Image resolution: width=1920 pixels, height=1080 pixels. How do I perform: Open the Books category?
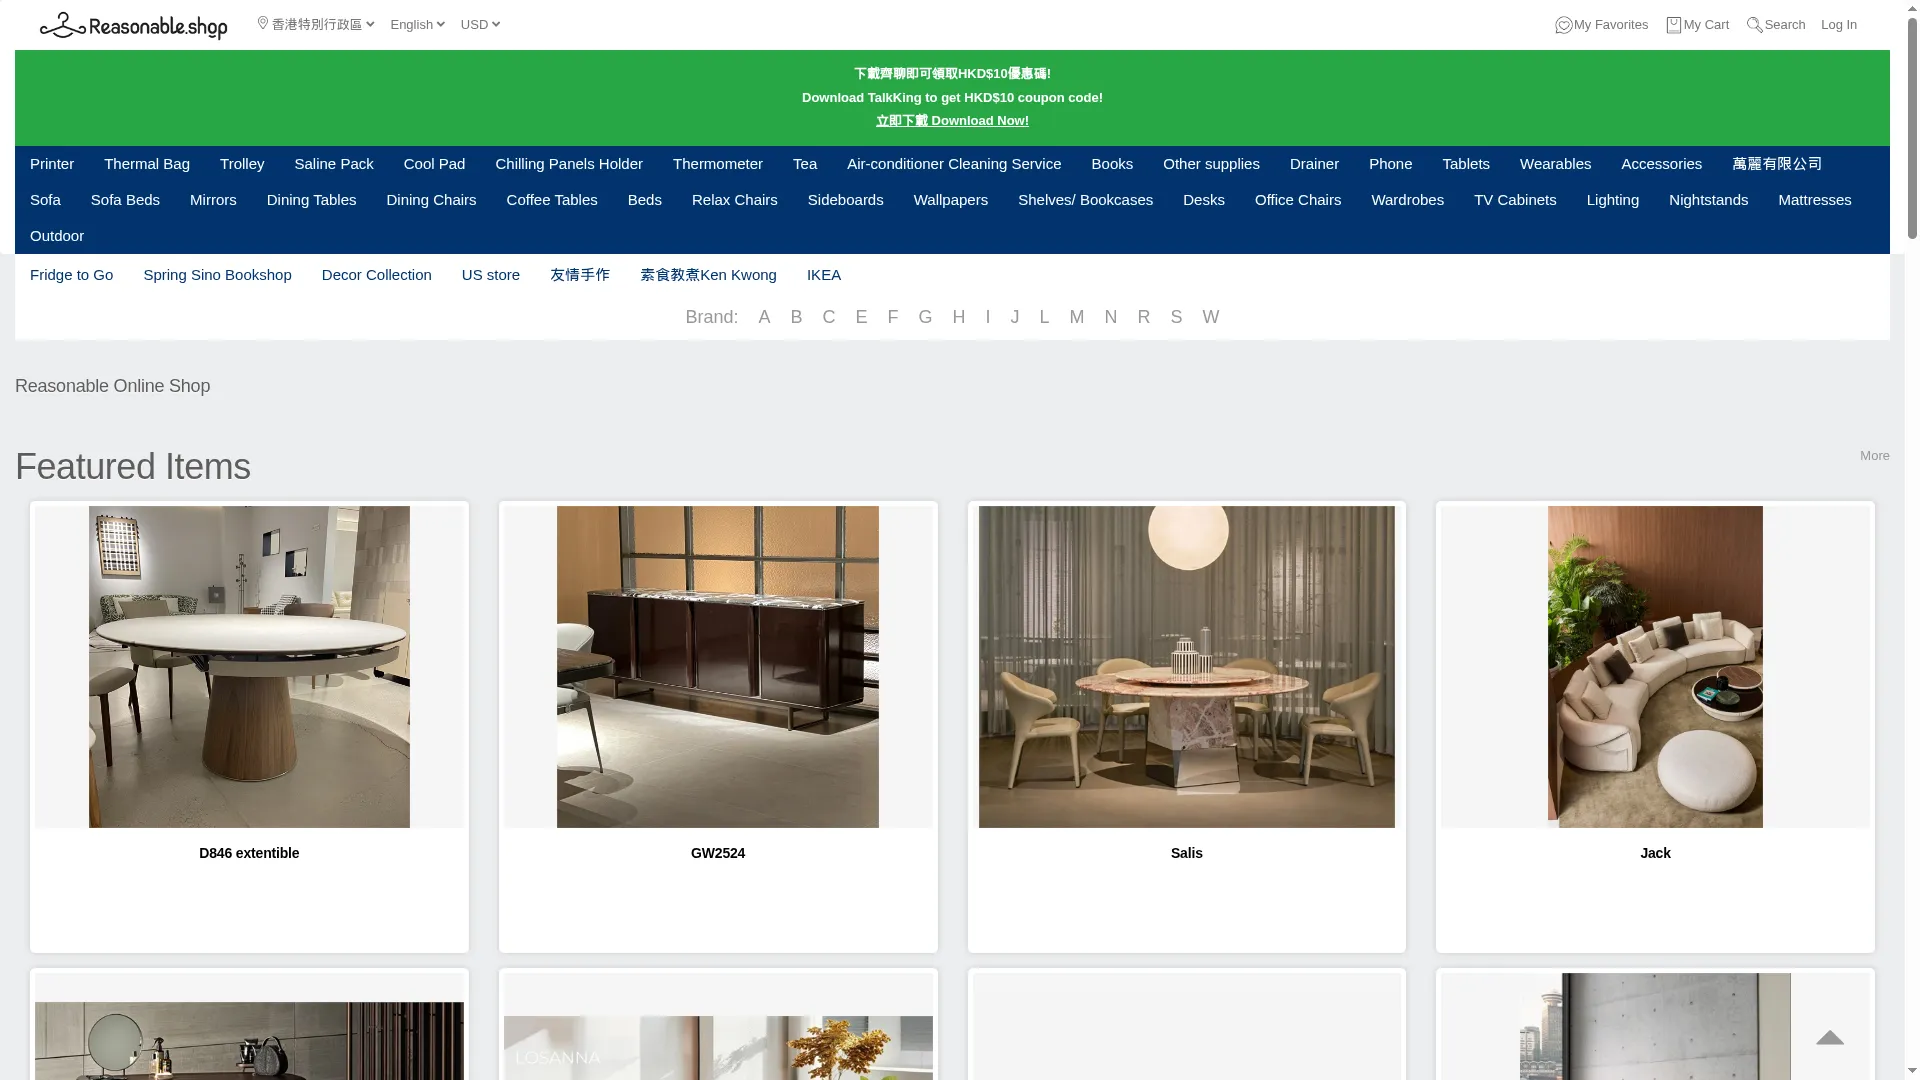click(x=1112, y=164)
